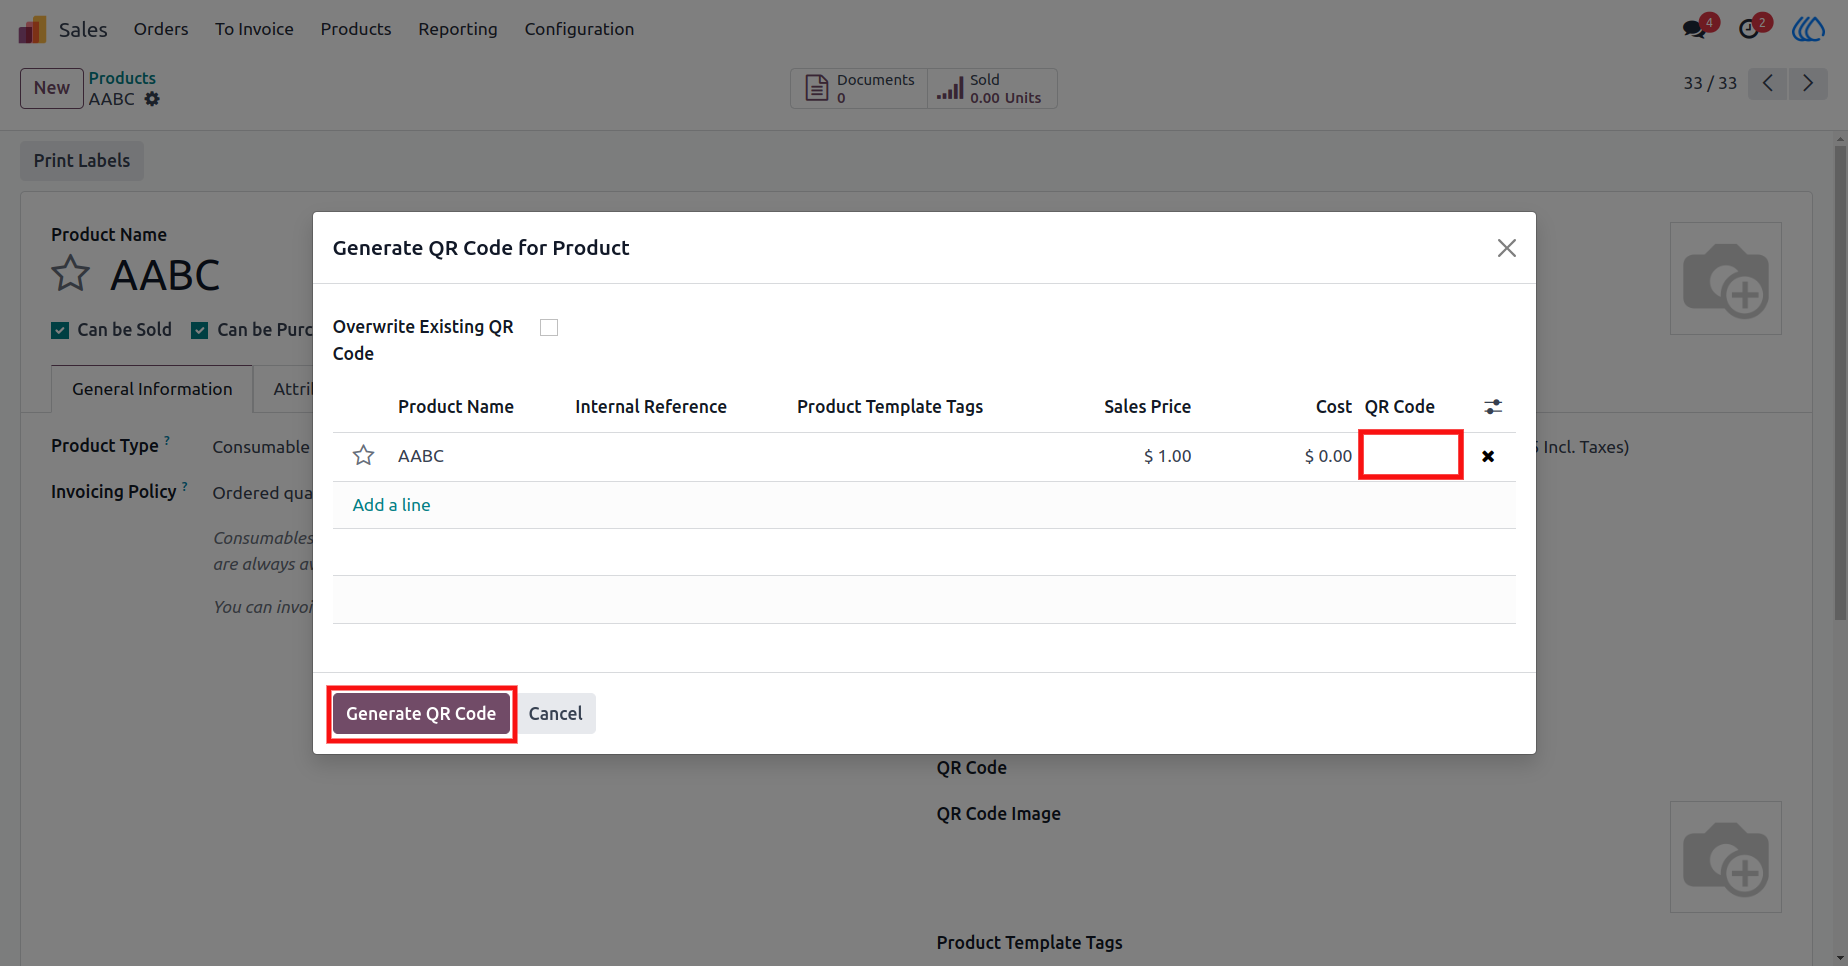Click the $ 0.00 cost cell
The height and width of the screenshot is (966, 1848).
(1328, 456)
